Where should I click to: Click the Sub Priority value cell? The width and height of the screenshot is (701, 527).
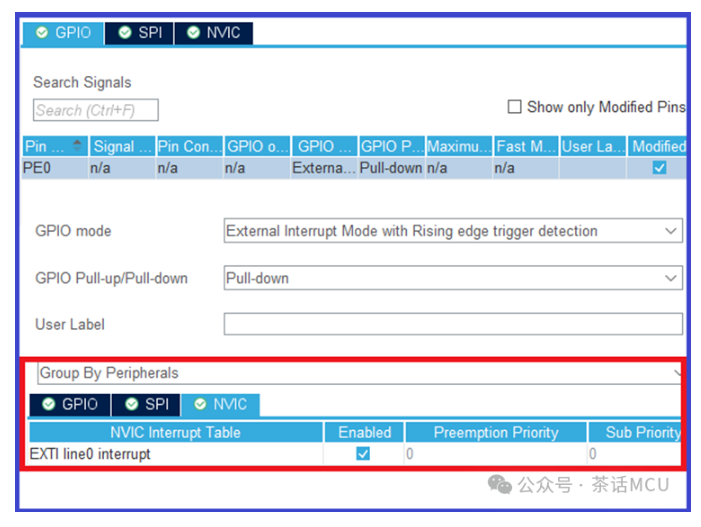click(635, 454)
